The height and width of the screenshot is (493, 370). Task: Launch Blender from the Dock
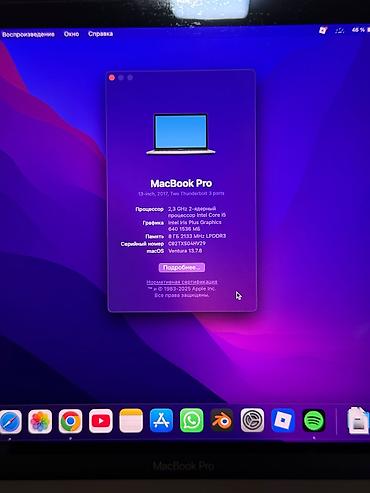click(222, 421)
